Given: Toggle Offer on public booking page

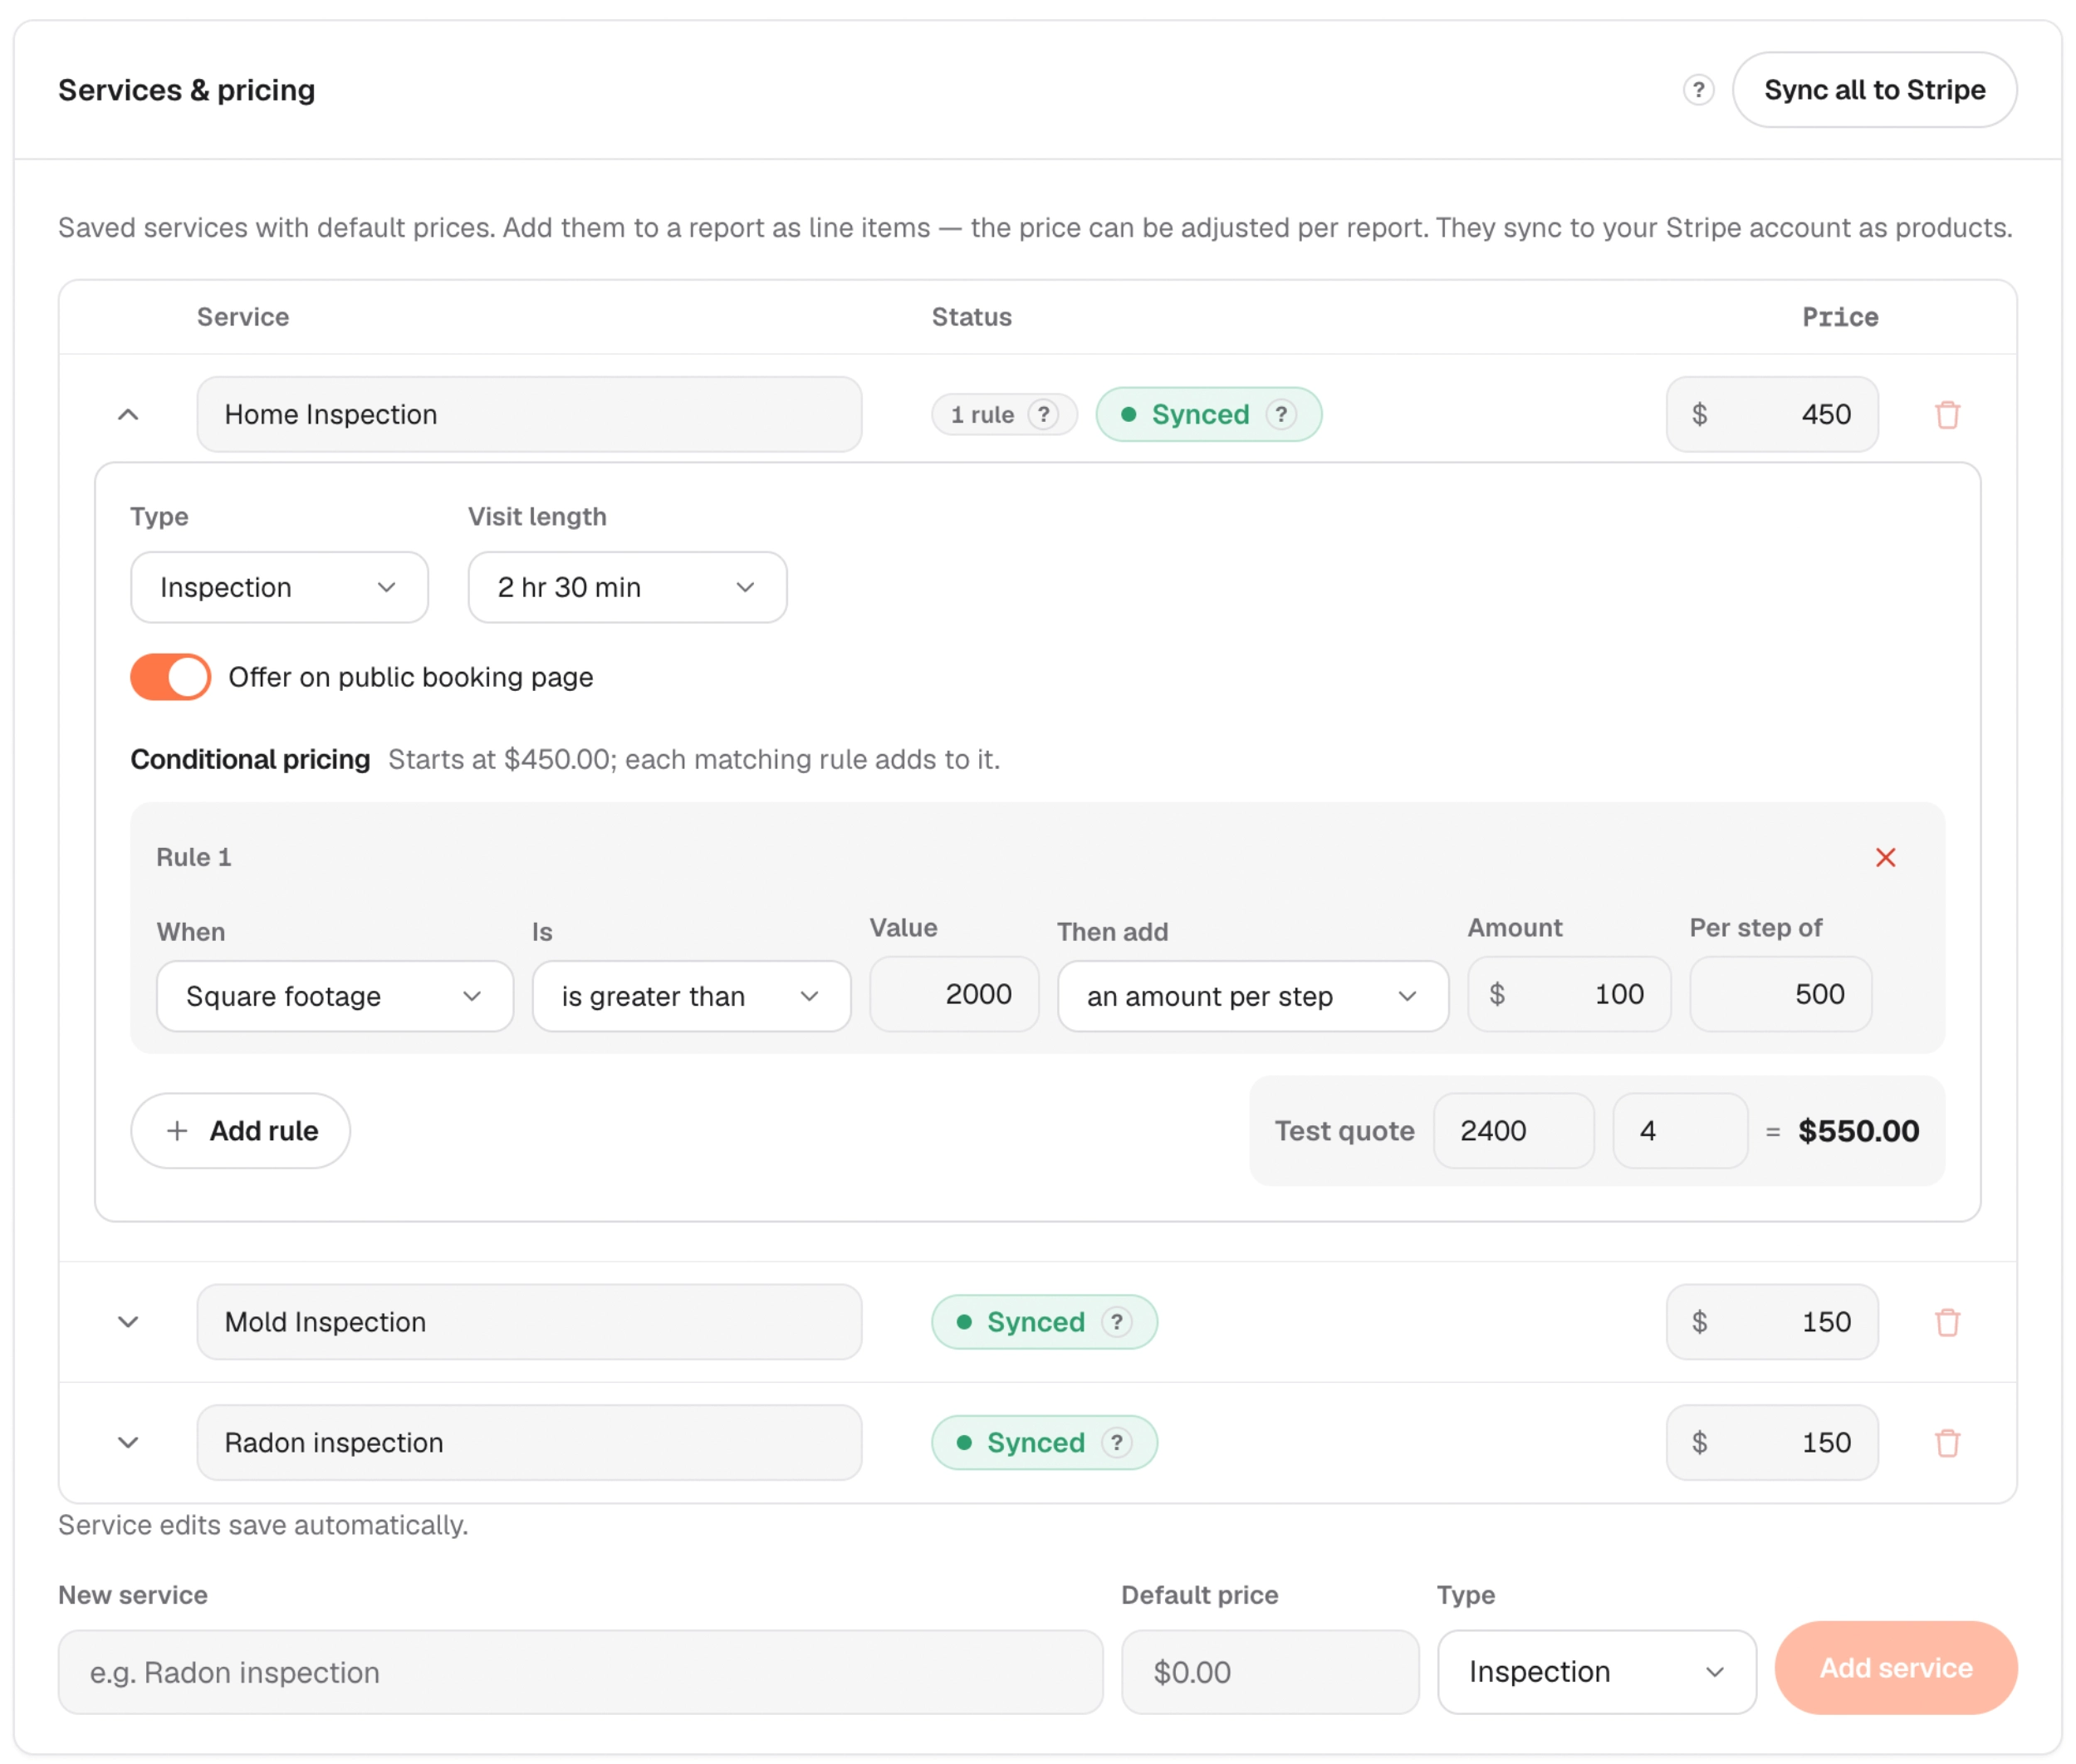Looking at the screenshot, I should tap(170, 677).
